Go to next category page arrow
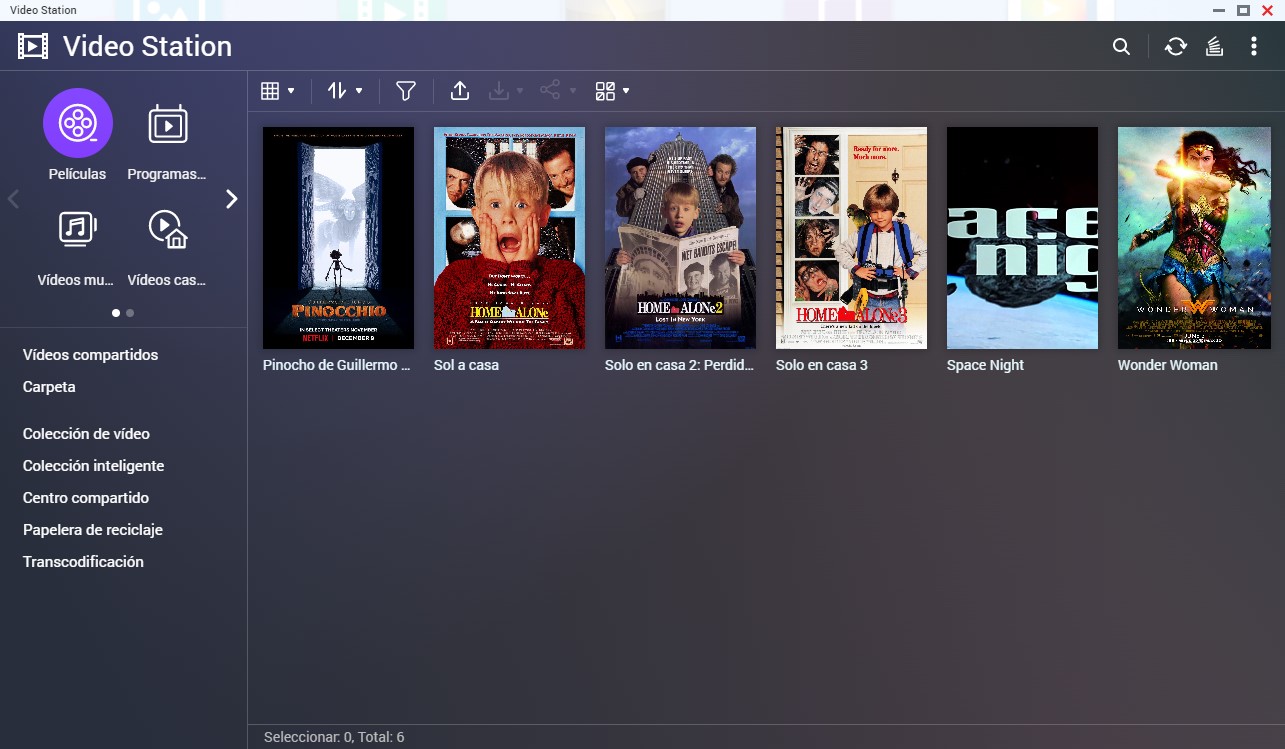The width and height of the screenshot is (1285, 749). (x=232, y=199)
